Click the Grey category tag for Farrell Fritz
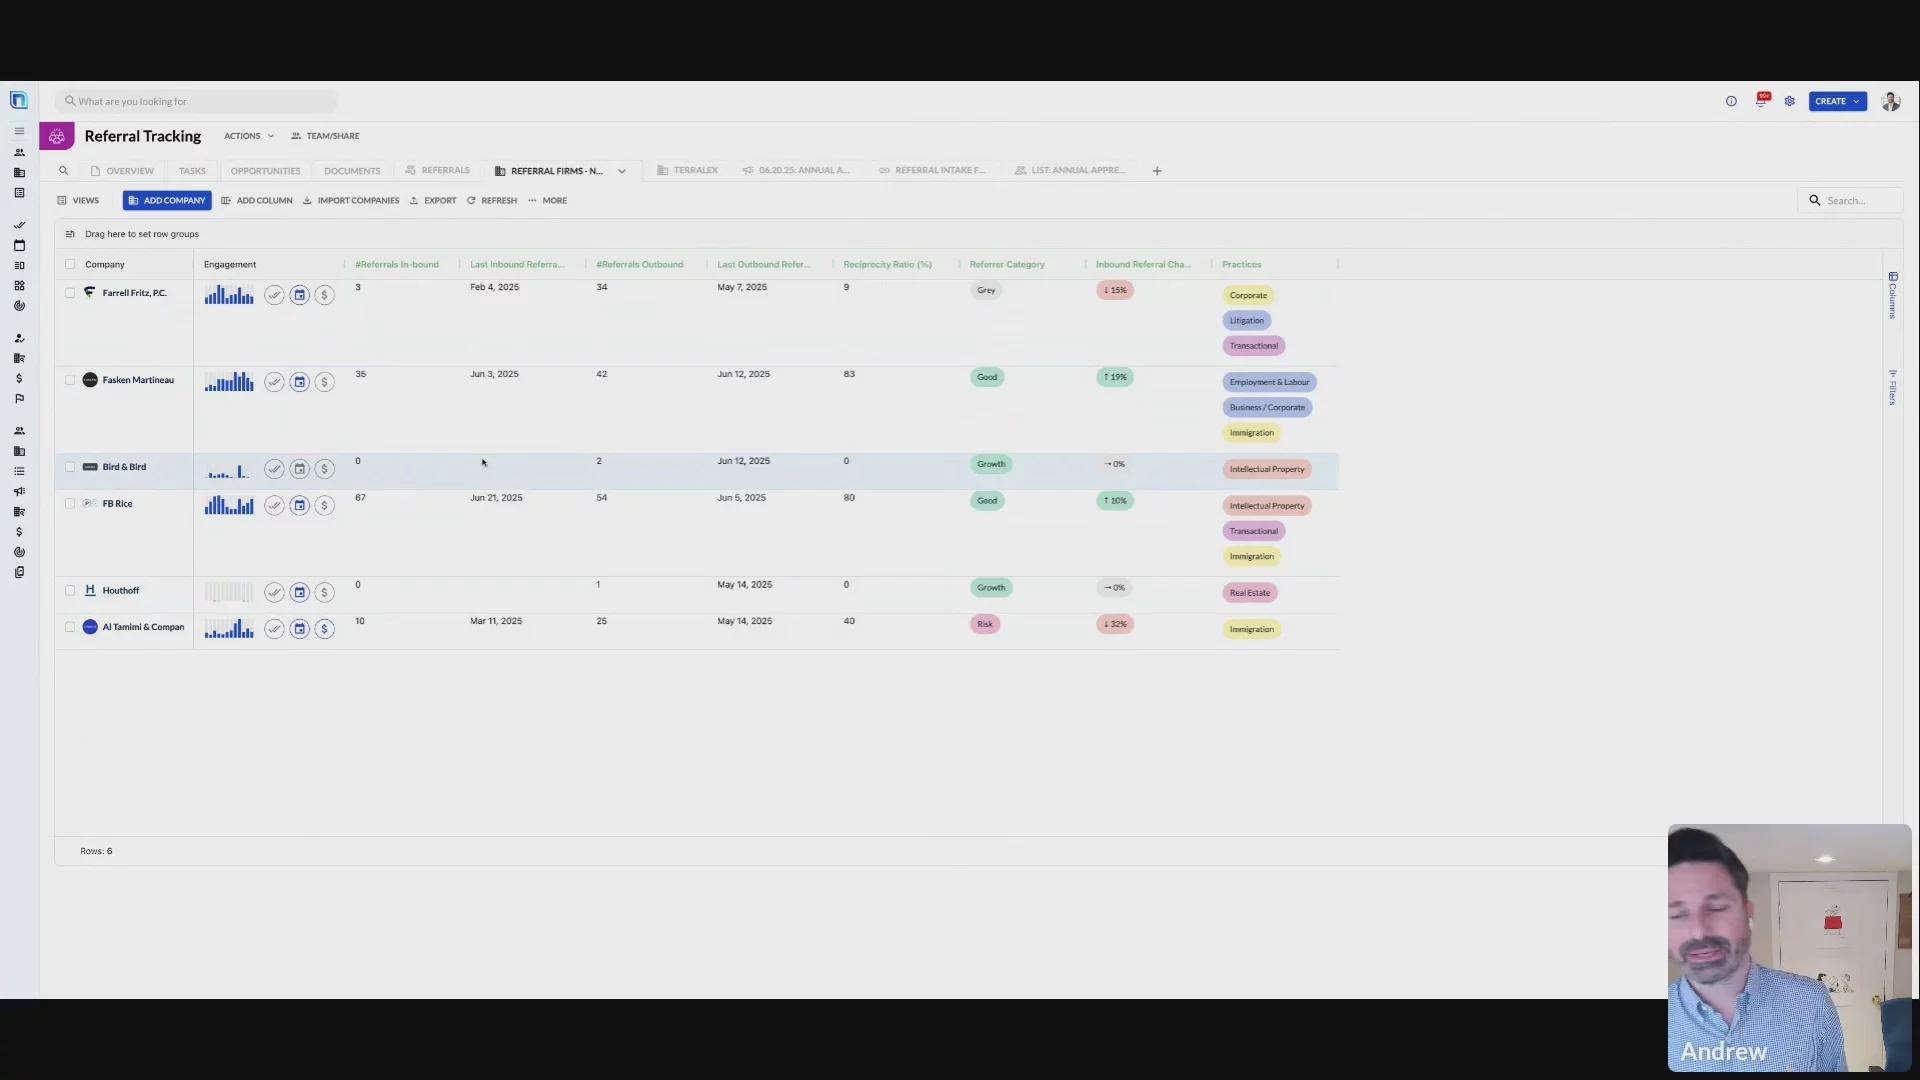Viewport: 1920px width, 1080px height. point(986,290)
